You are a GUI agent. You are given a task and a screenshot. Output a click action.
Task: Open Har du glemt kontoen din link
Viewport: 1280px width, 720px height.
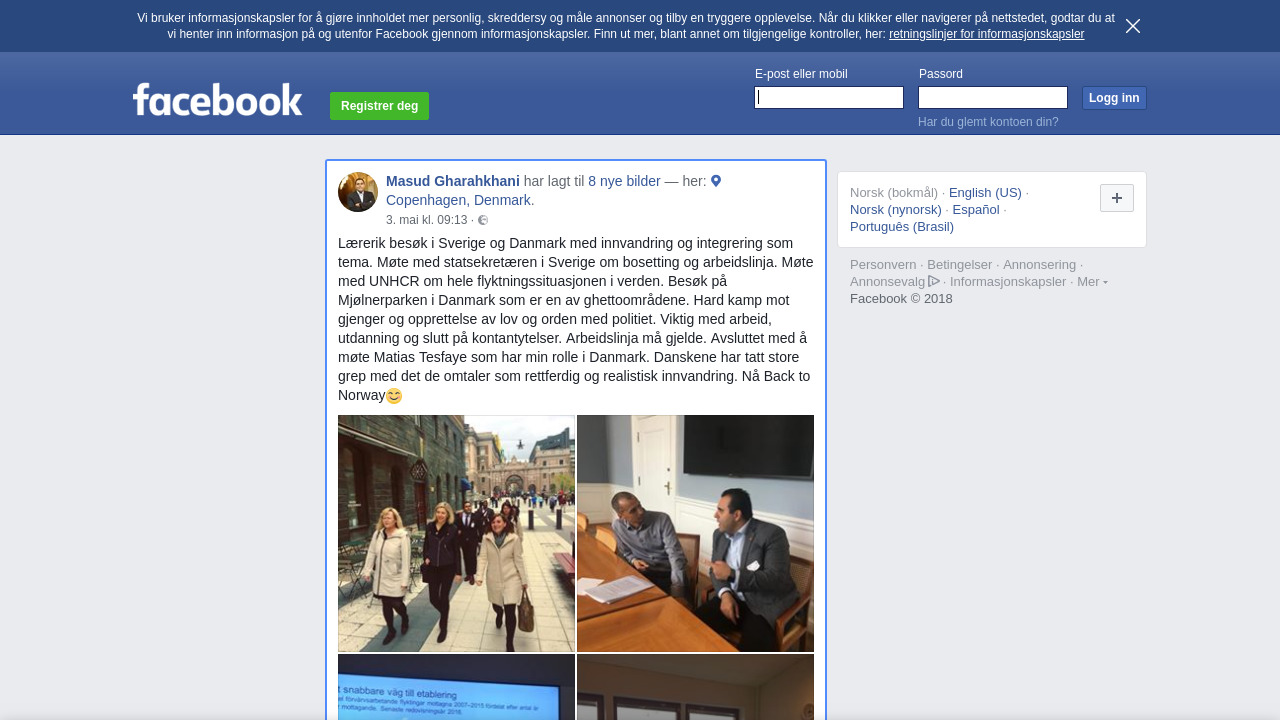pos(988,122)
